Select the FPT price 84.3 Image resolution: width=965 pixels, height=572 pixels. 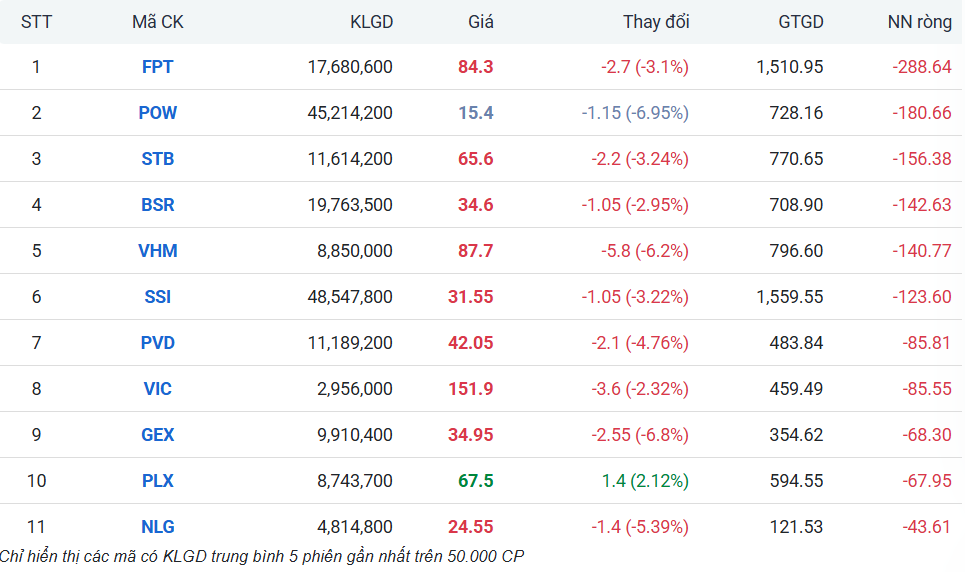point(476,66)
